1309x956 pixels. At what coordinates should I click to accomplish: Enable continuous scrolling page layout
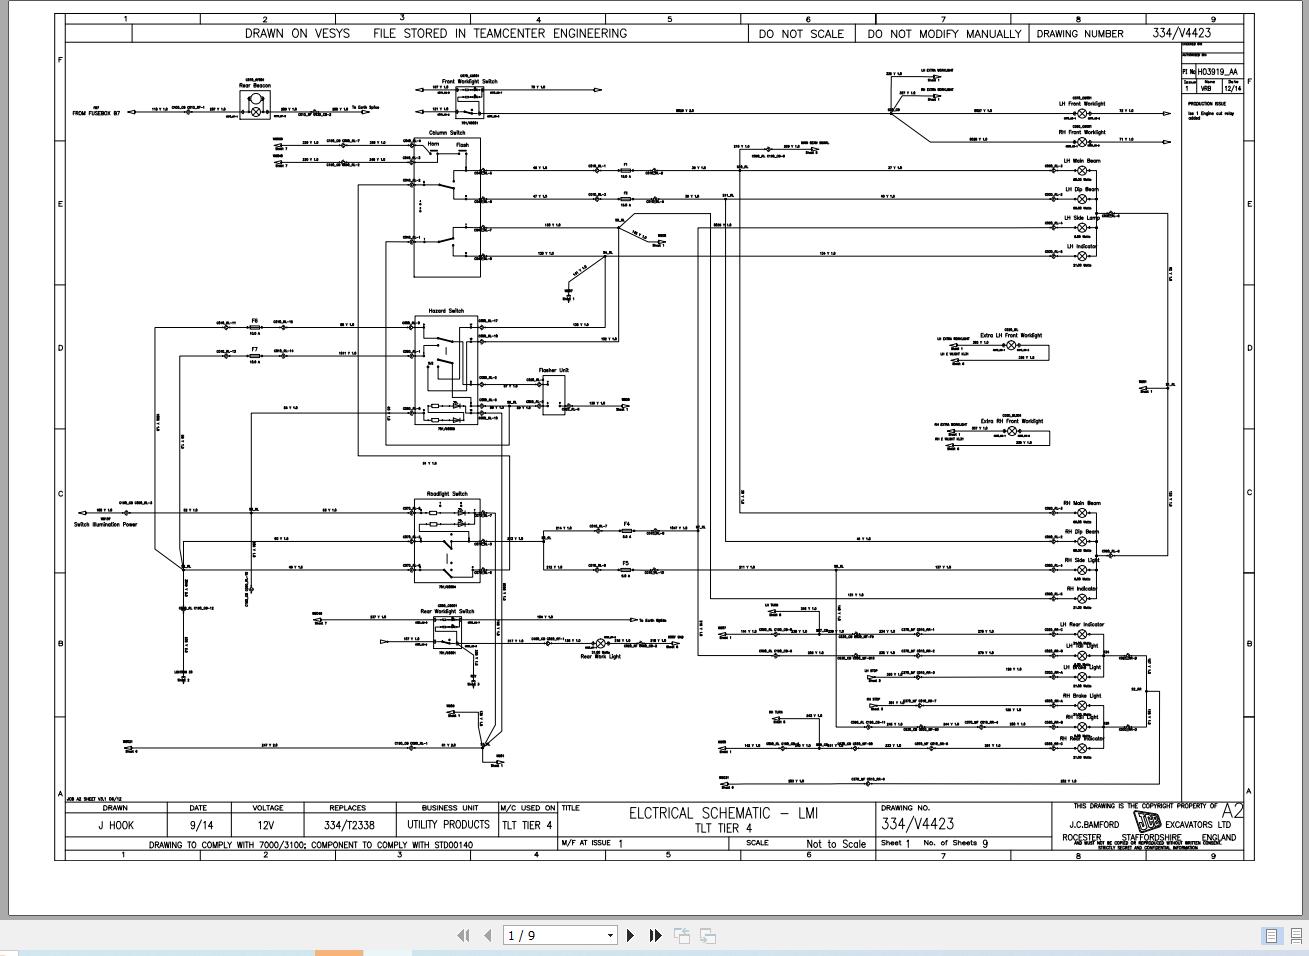[x=1295, y=935]
